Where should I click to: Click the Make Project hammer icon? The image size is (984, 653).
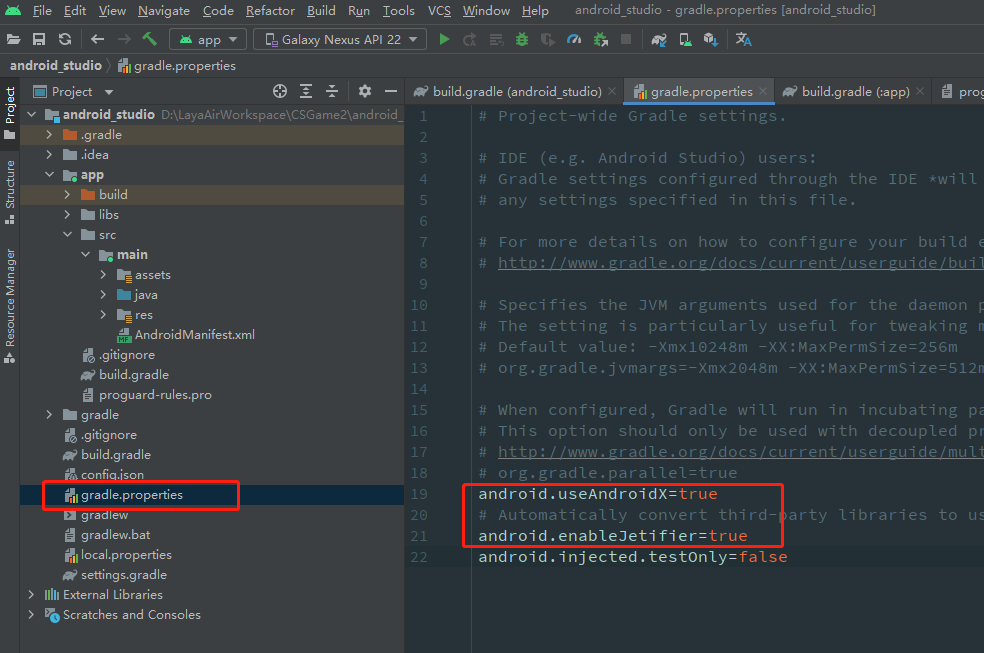149,39
